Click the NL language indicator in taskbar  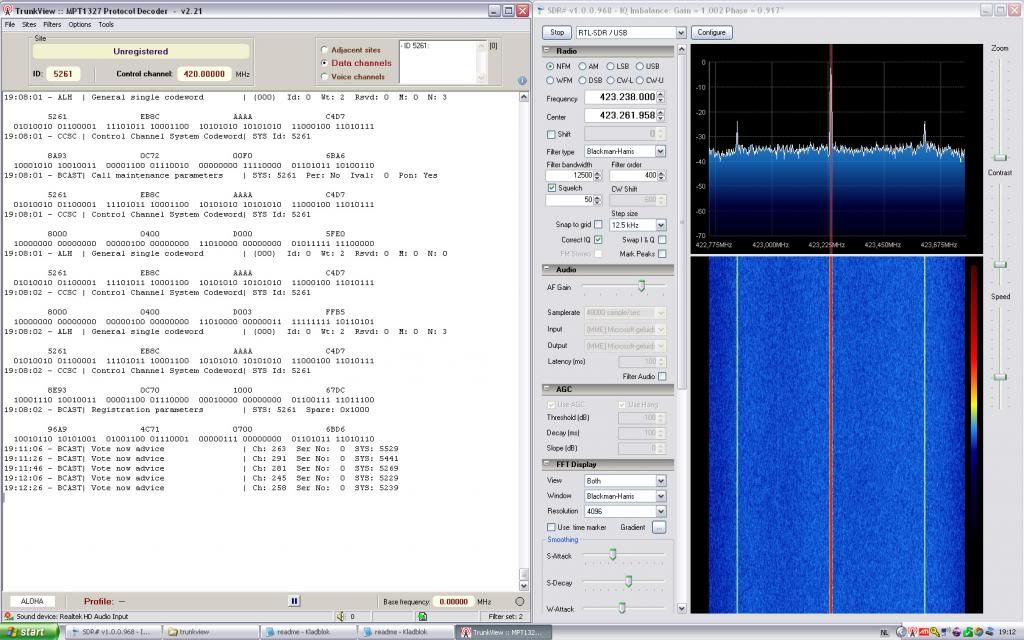click(x=884, y=632)
